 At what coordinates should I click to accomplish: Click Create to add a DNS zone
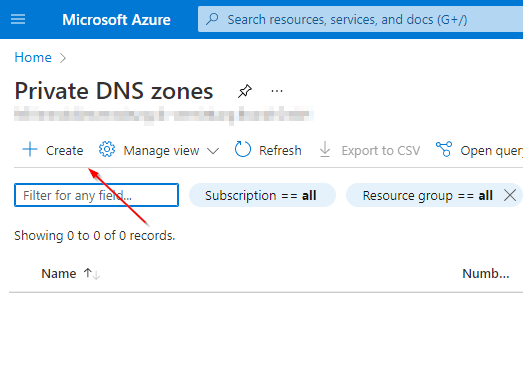(x=53, y=150)
